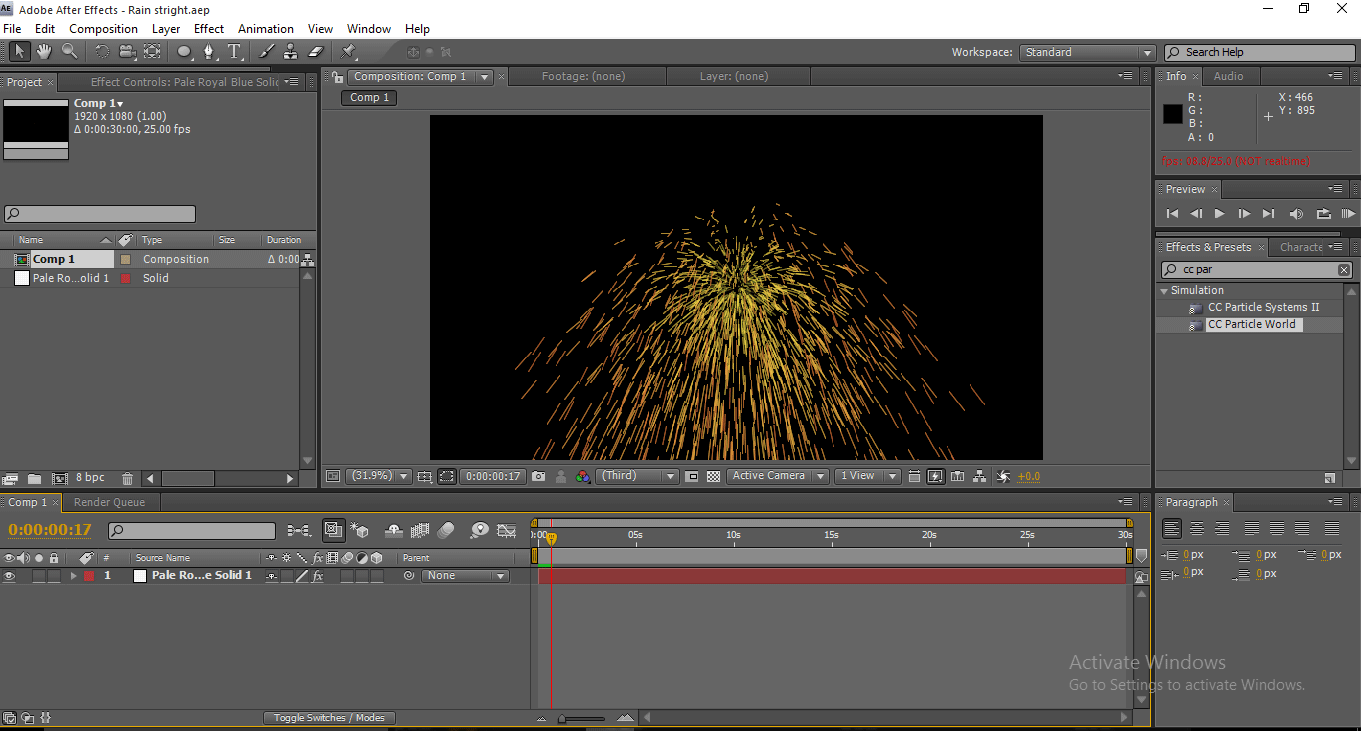
Task: Hide the Pale Royal Blue Solid layer
Action: pyautogui.click(x=10, y=576)
